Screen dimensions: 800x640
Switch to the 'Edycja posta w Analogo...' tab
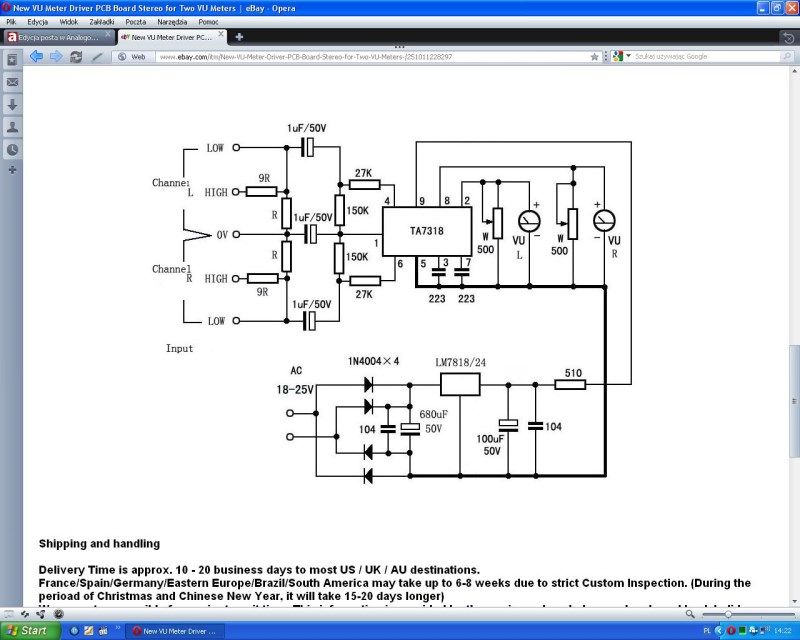click(x=58, y=37)
